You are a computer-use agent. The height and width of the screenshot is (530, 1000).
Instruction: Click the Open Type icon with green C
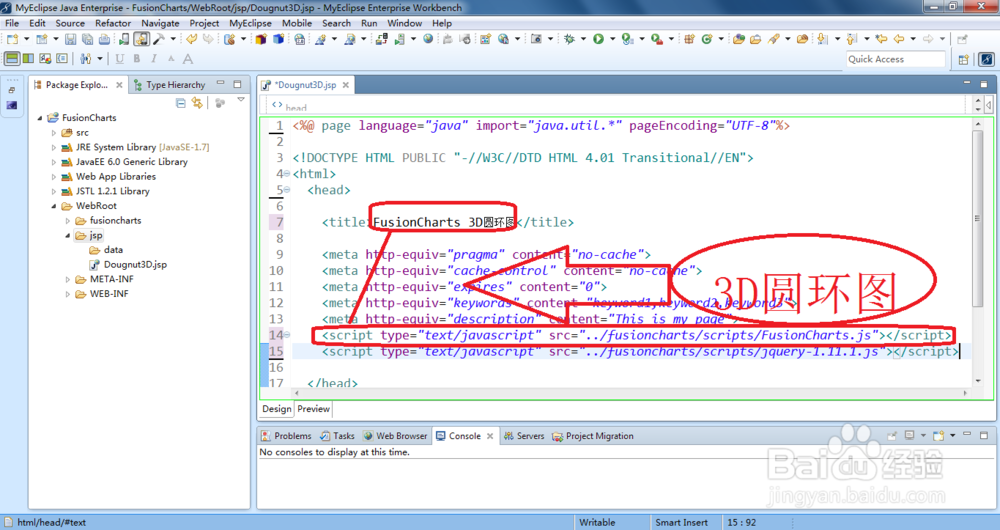click(x=707, y=40)
